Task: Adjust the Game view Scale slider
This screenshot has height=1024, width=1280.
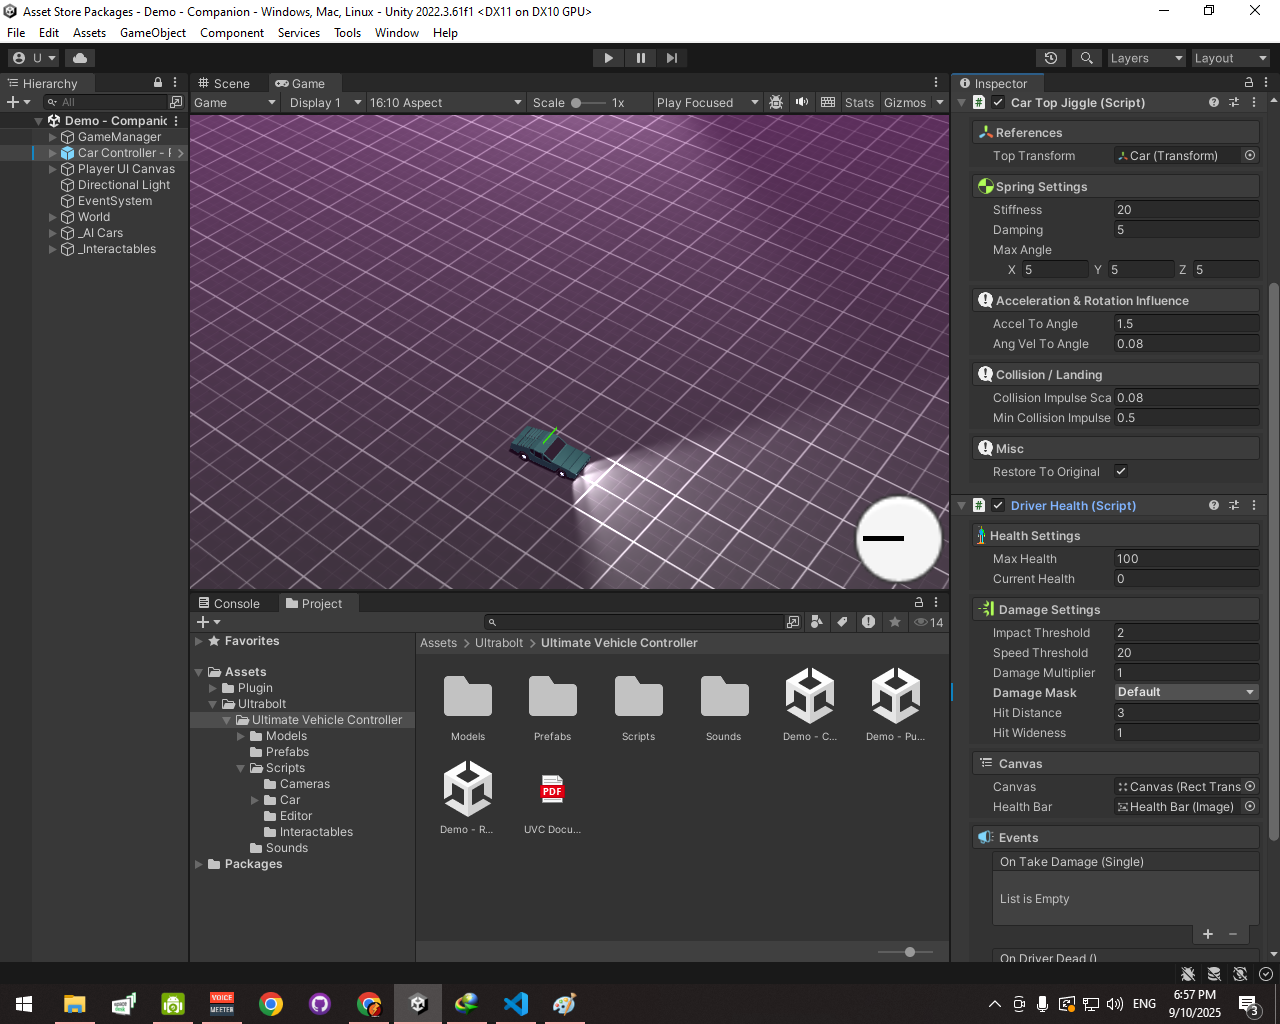Action: (x=588, y=102)
